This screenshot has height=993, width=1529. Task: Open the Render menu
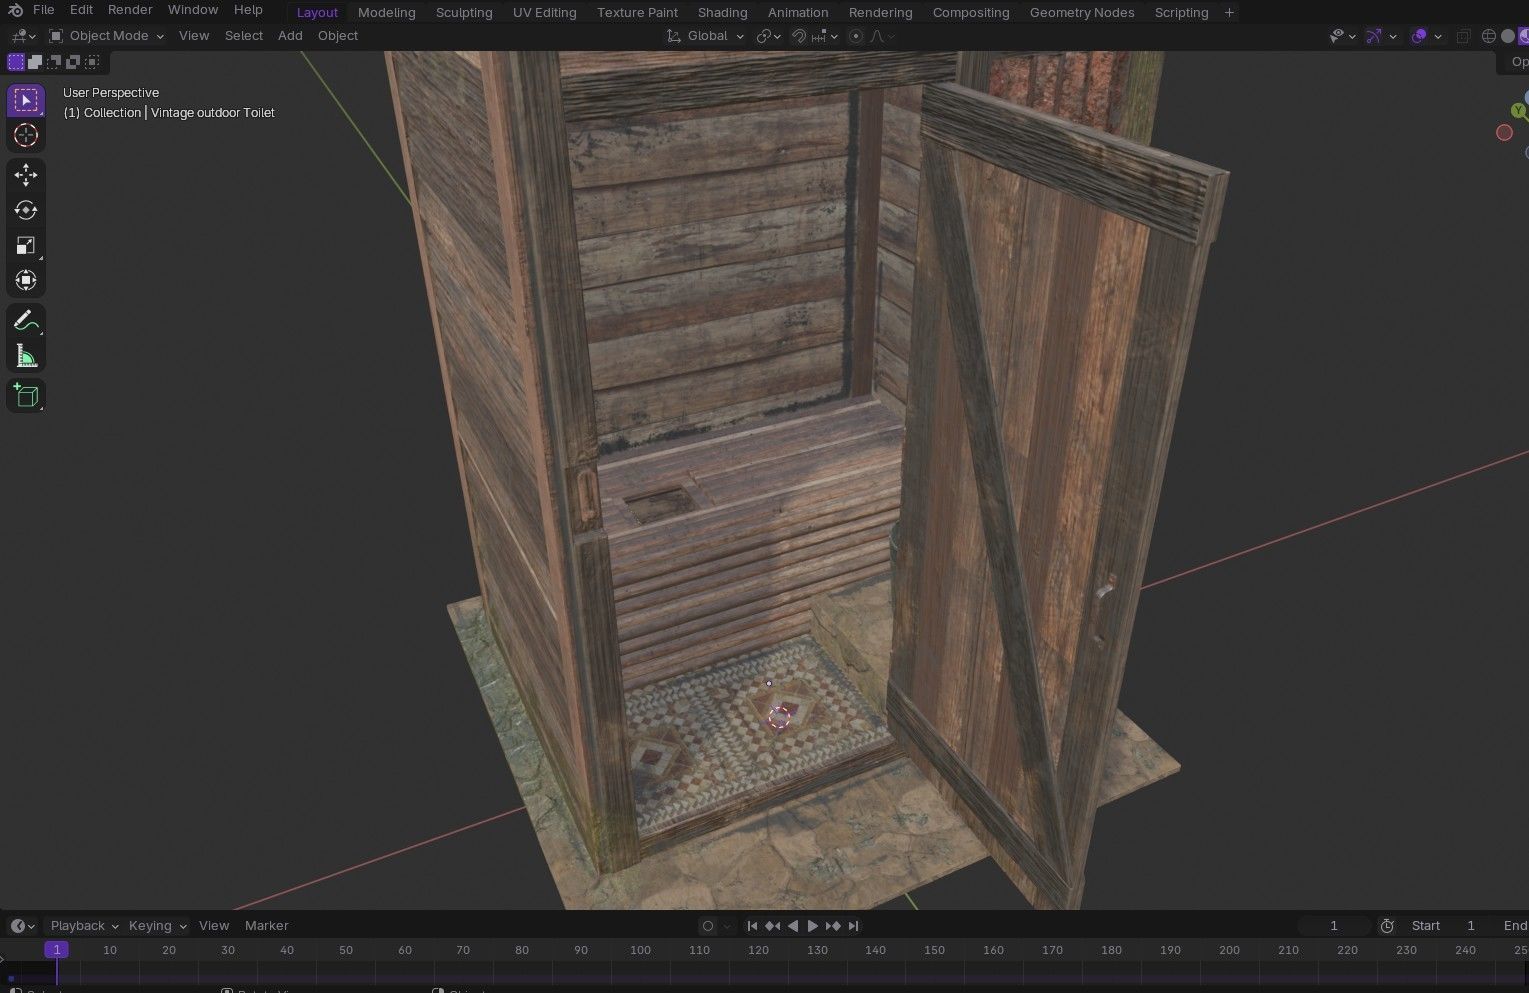[x=130, y=10]
